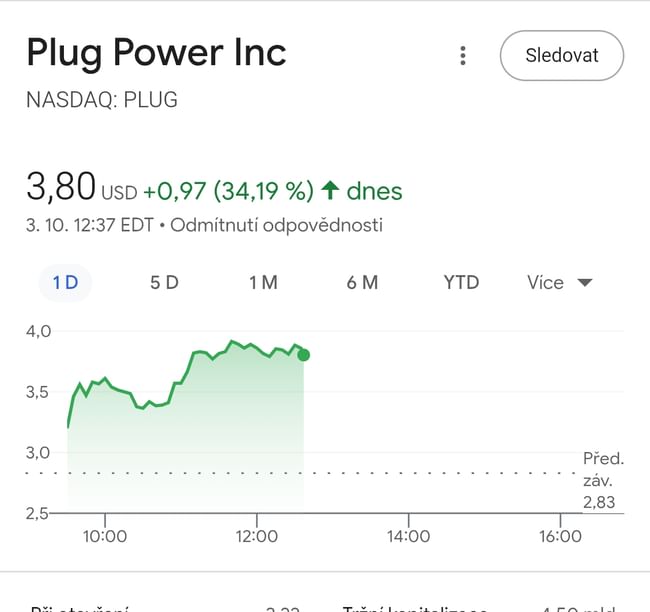Click the 12:00 time axis label
650x612 pixels.
[x=256, y=536]
